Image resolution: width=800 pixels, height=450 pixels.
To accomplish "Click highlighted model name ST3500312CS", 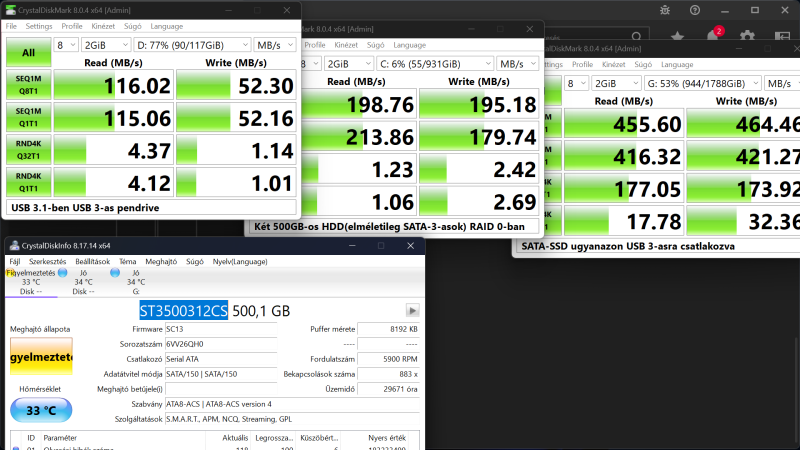I will (184, 311).
